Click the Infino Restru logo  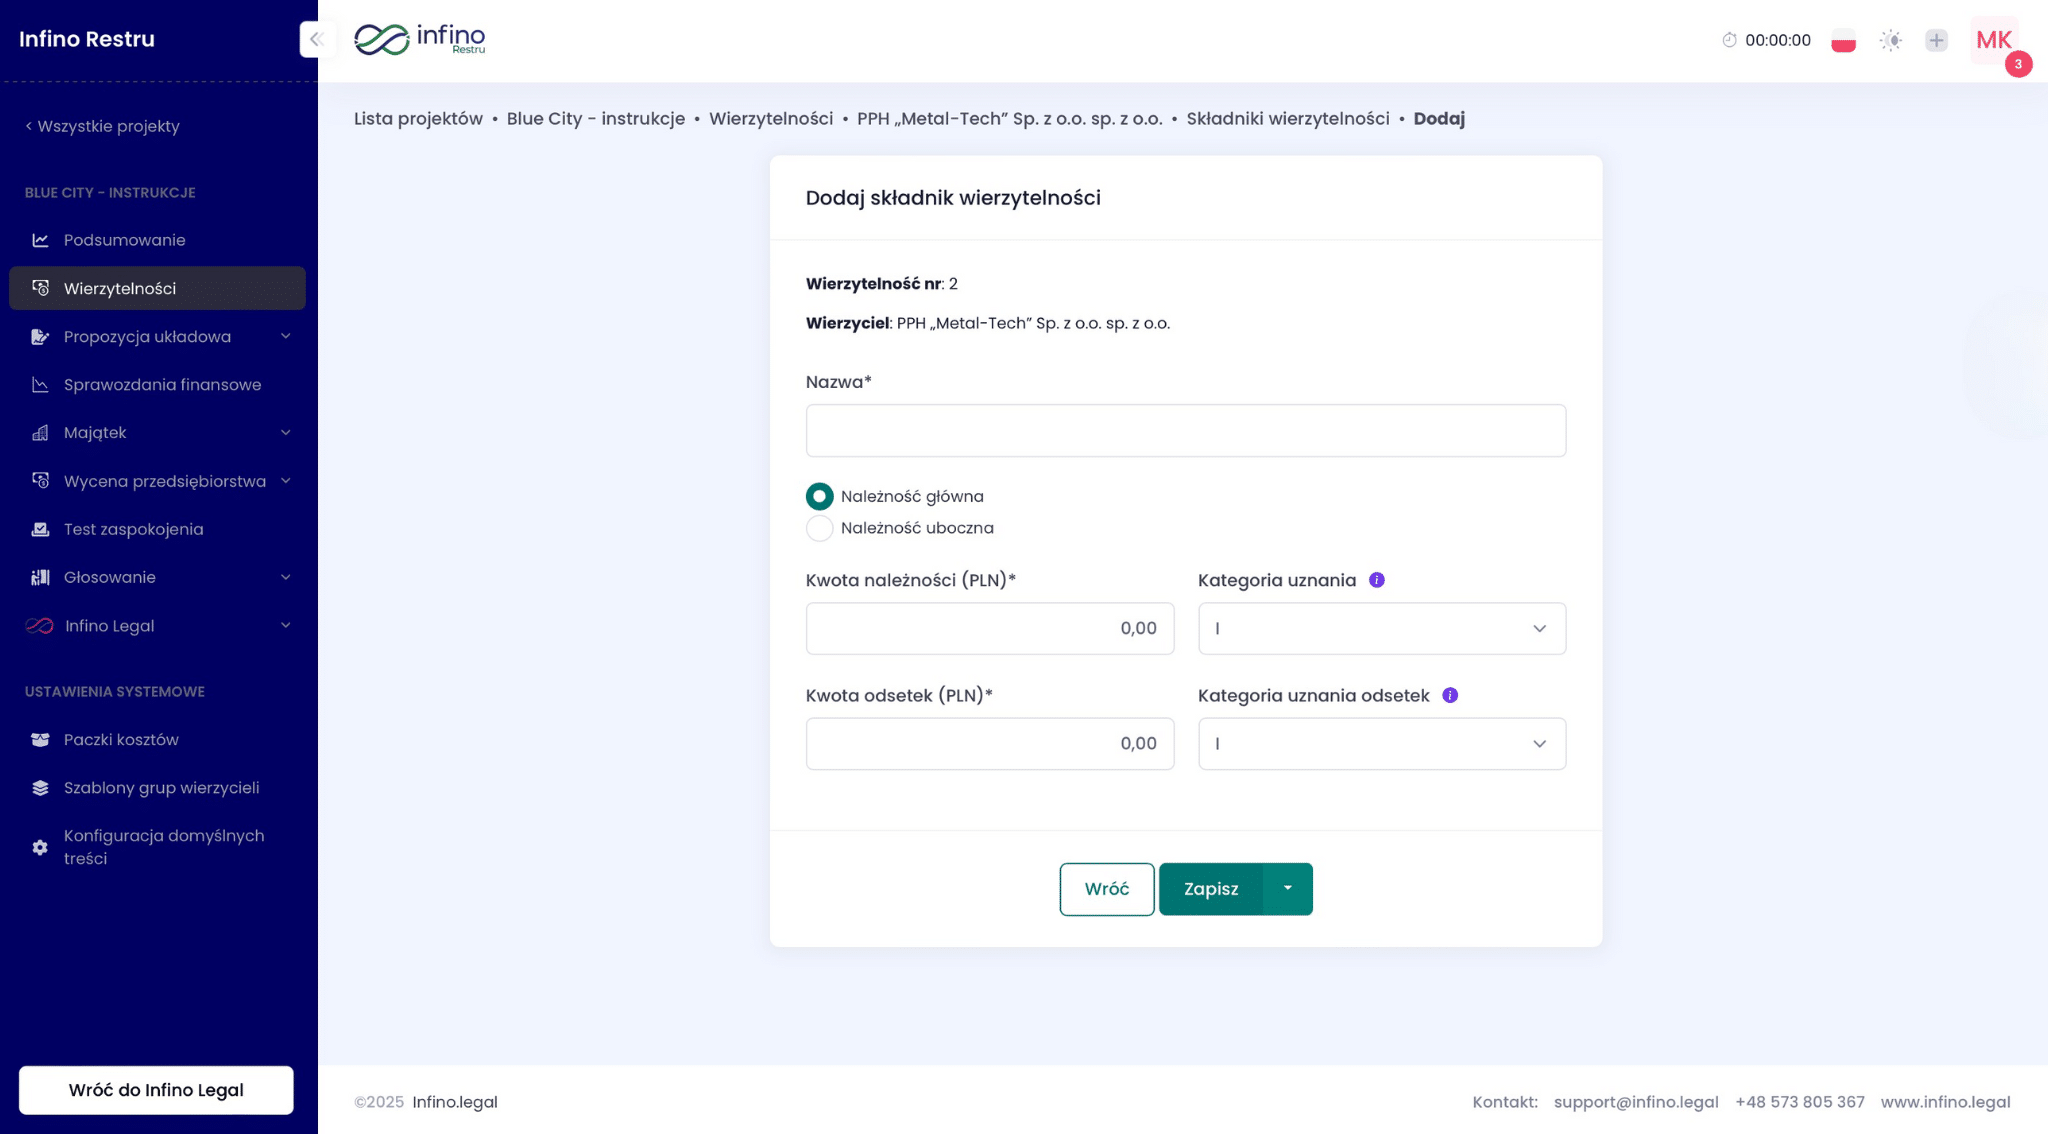point(420,40)
